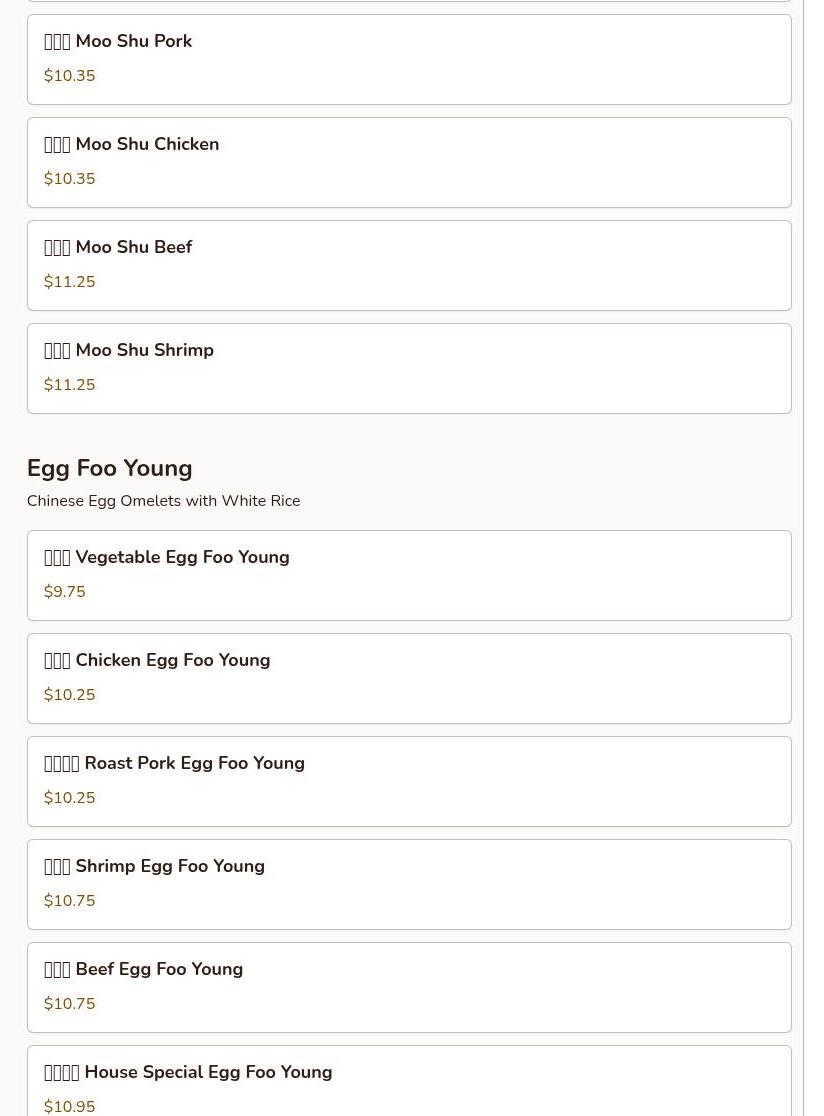Select Chicken Egg Foo Young
The height and width of the screenshot is (1116, 824).
tap(409, 678)
